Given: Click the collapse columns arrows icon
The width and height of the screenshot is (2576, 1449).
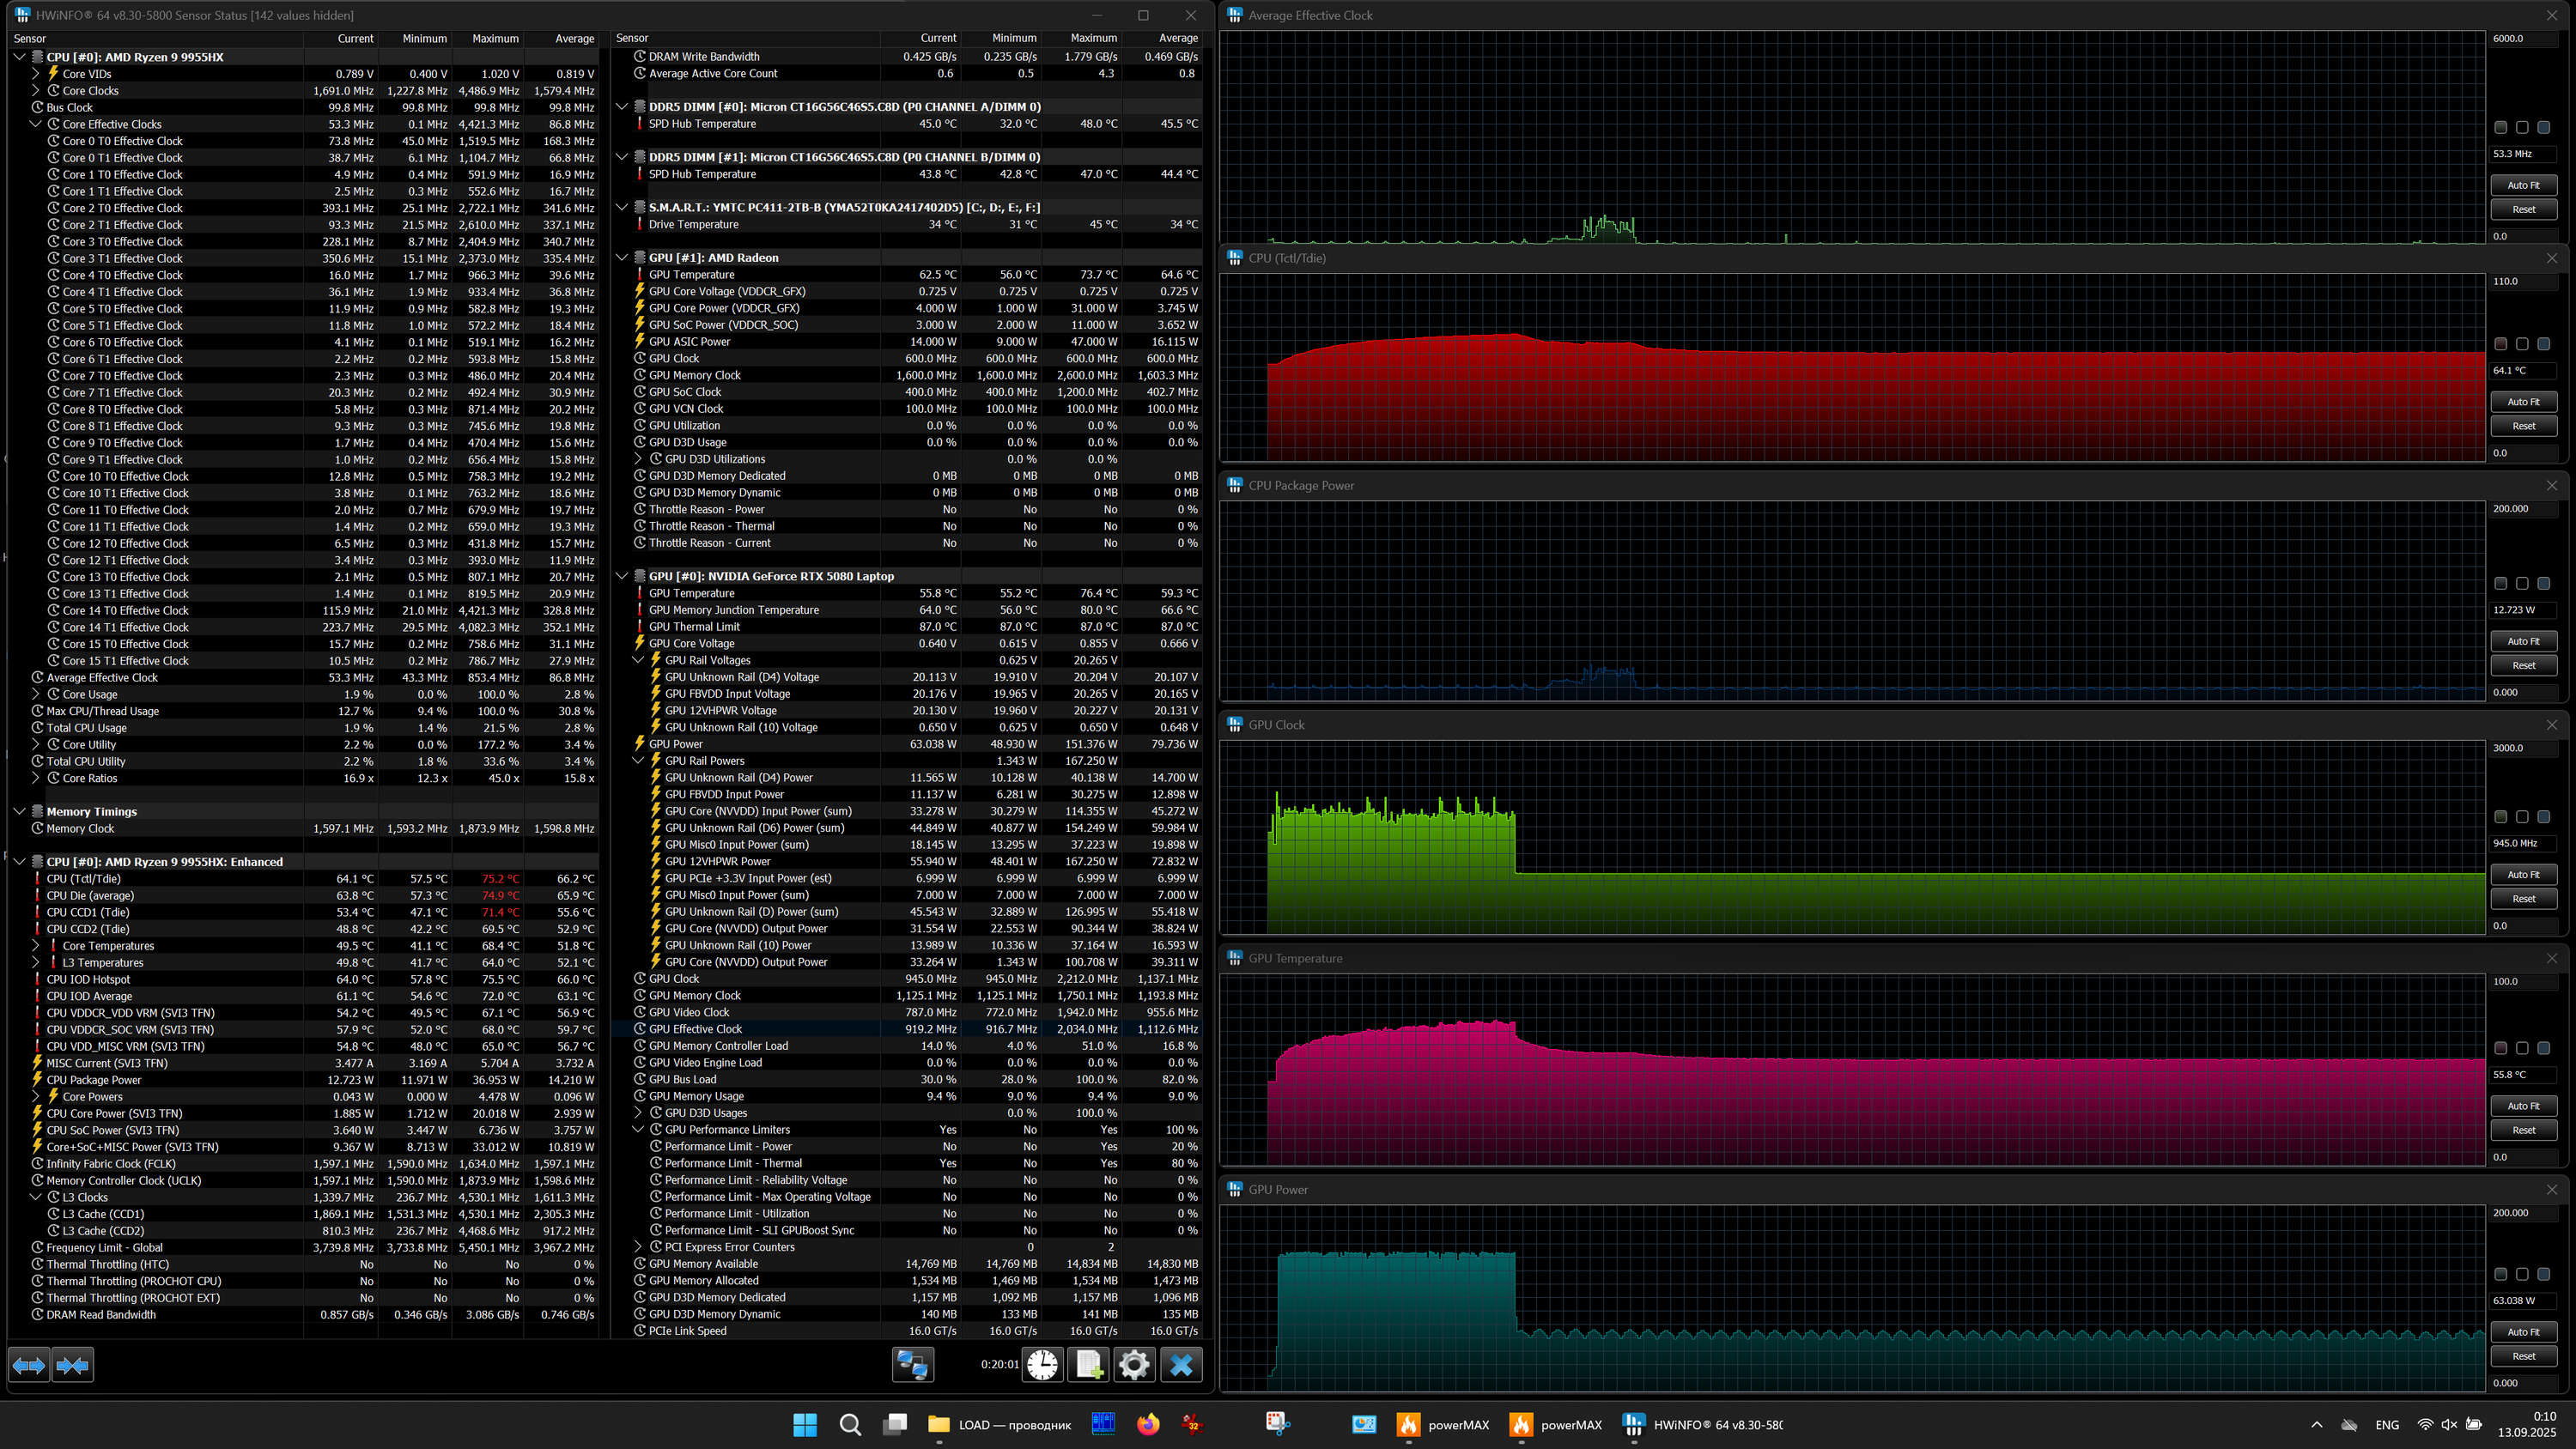Looking at the screenshot, I should point(73,1365).
